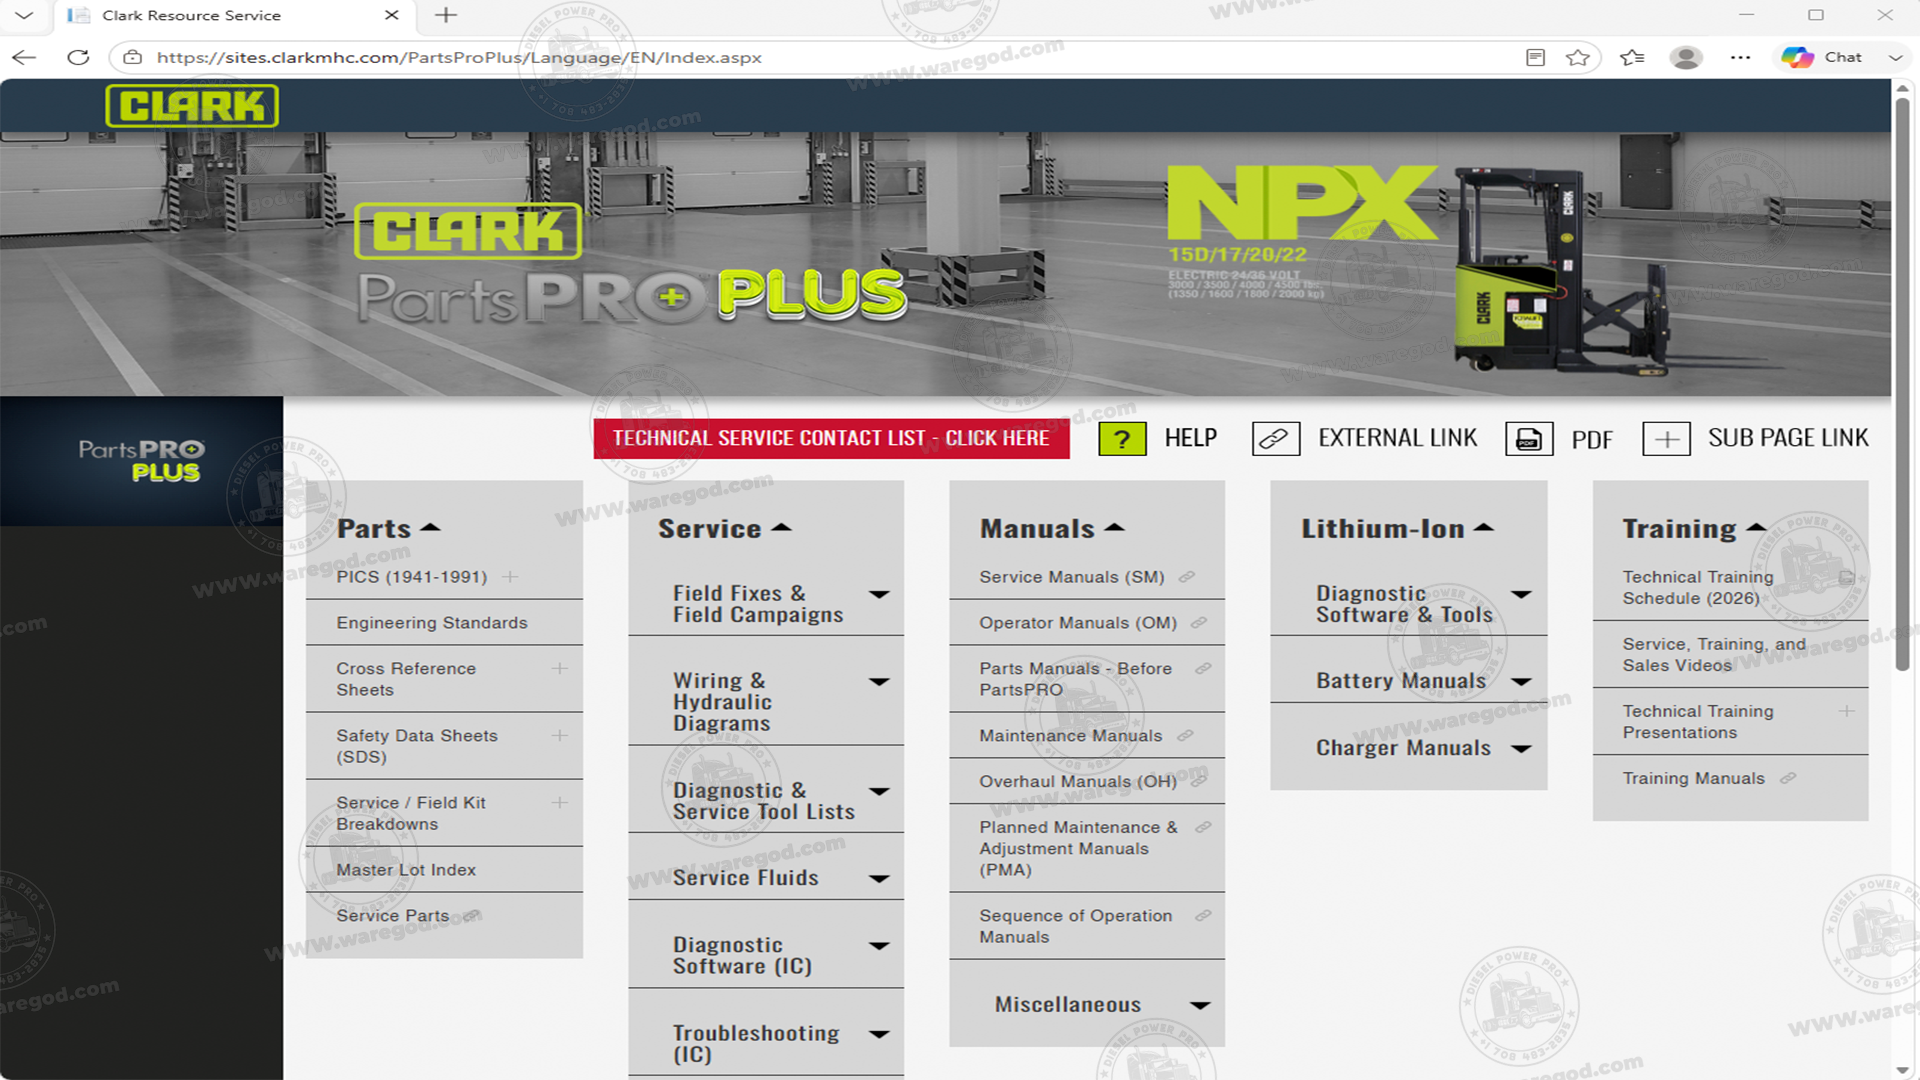Click the Sub Page Link plus icon
The width and height of the screenshot is (1920, 1080).
[1666, 439]
